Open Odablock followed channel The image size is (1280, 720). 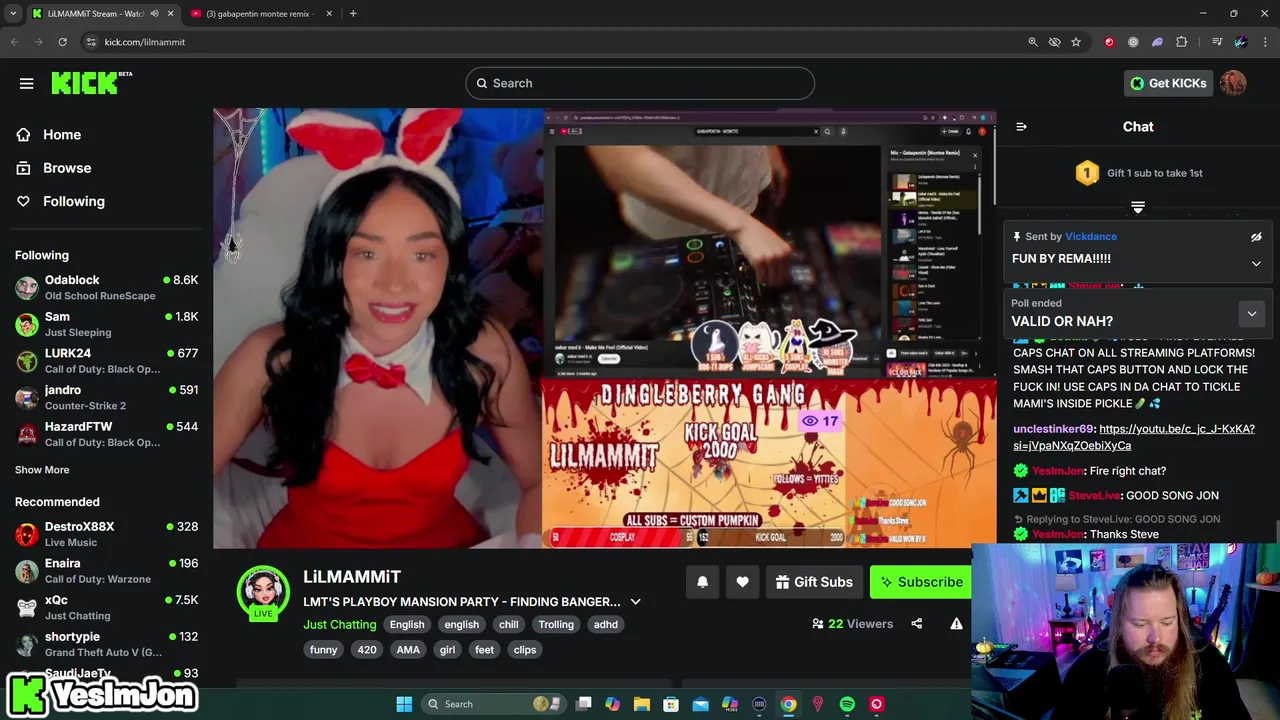pos(106,287)
